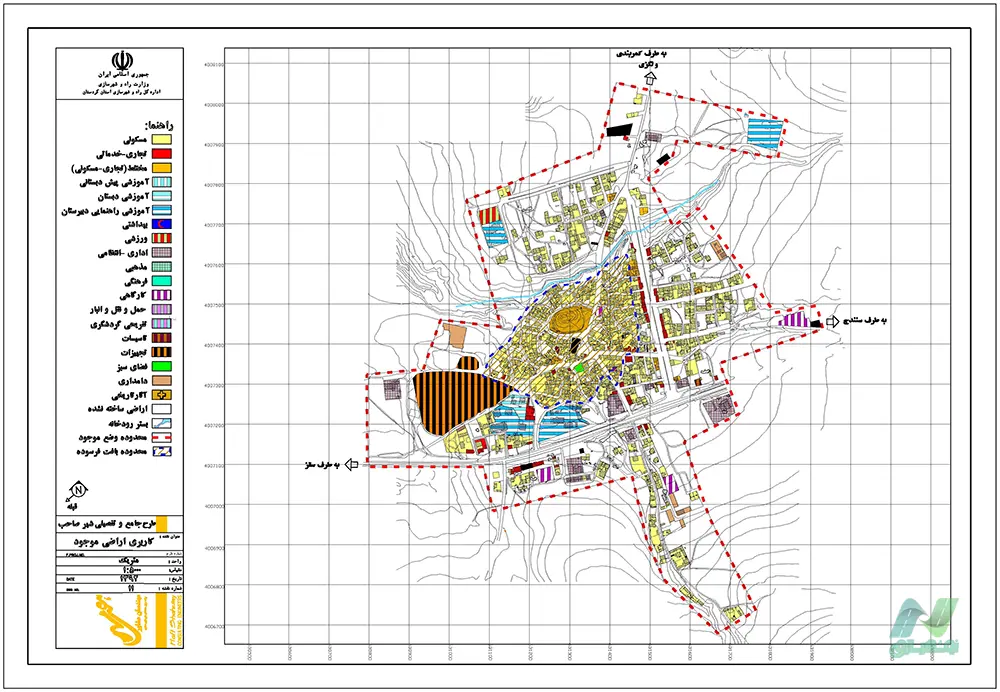The width and height of the screenshot is (1000, 692).
Task: Select the bright green legend swatch
Action: point(163,366)
